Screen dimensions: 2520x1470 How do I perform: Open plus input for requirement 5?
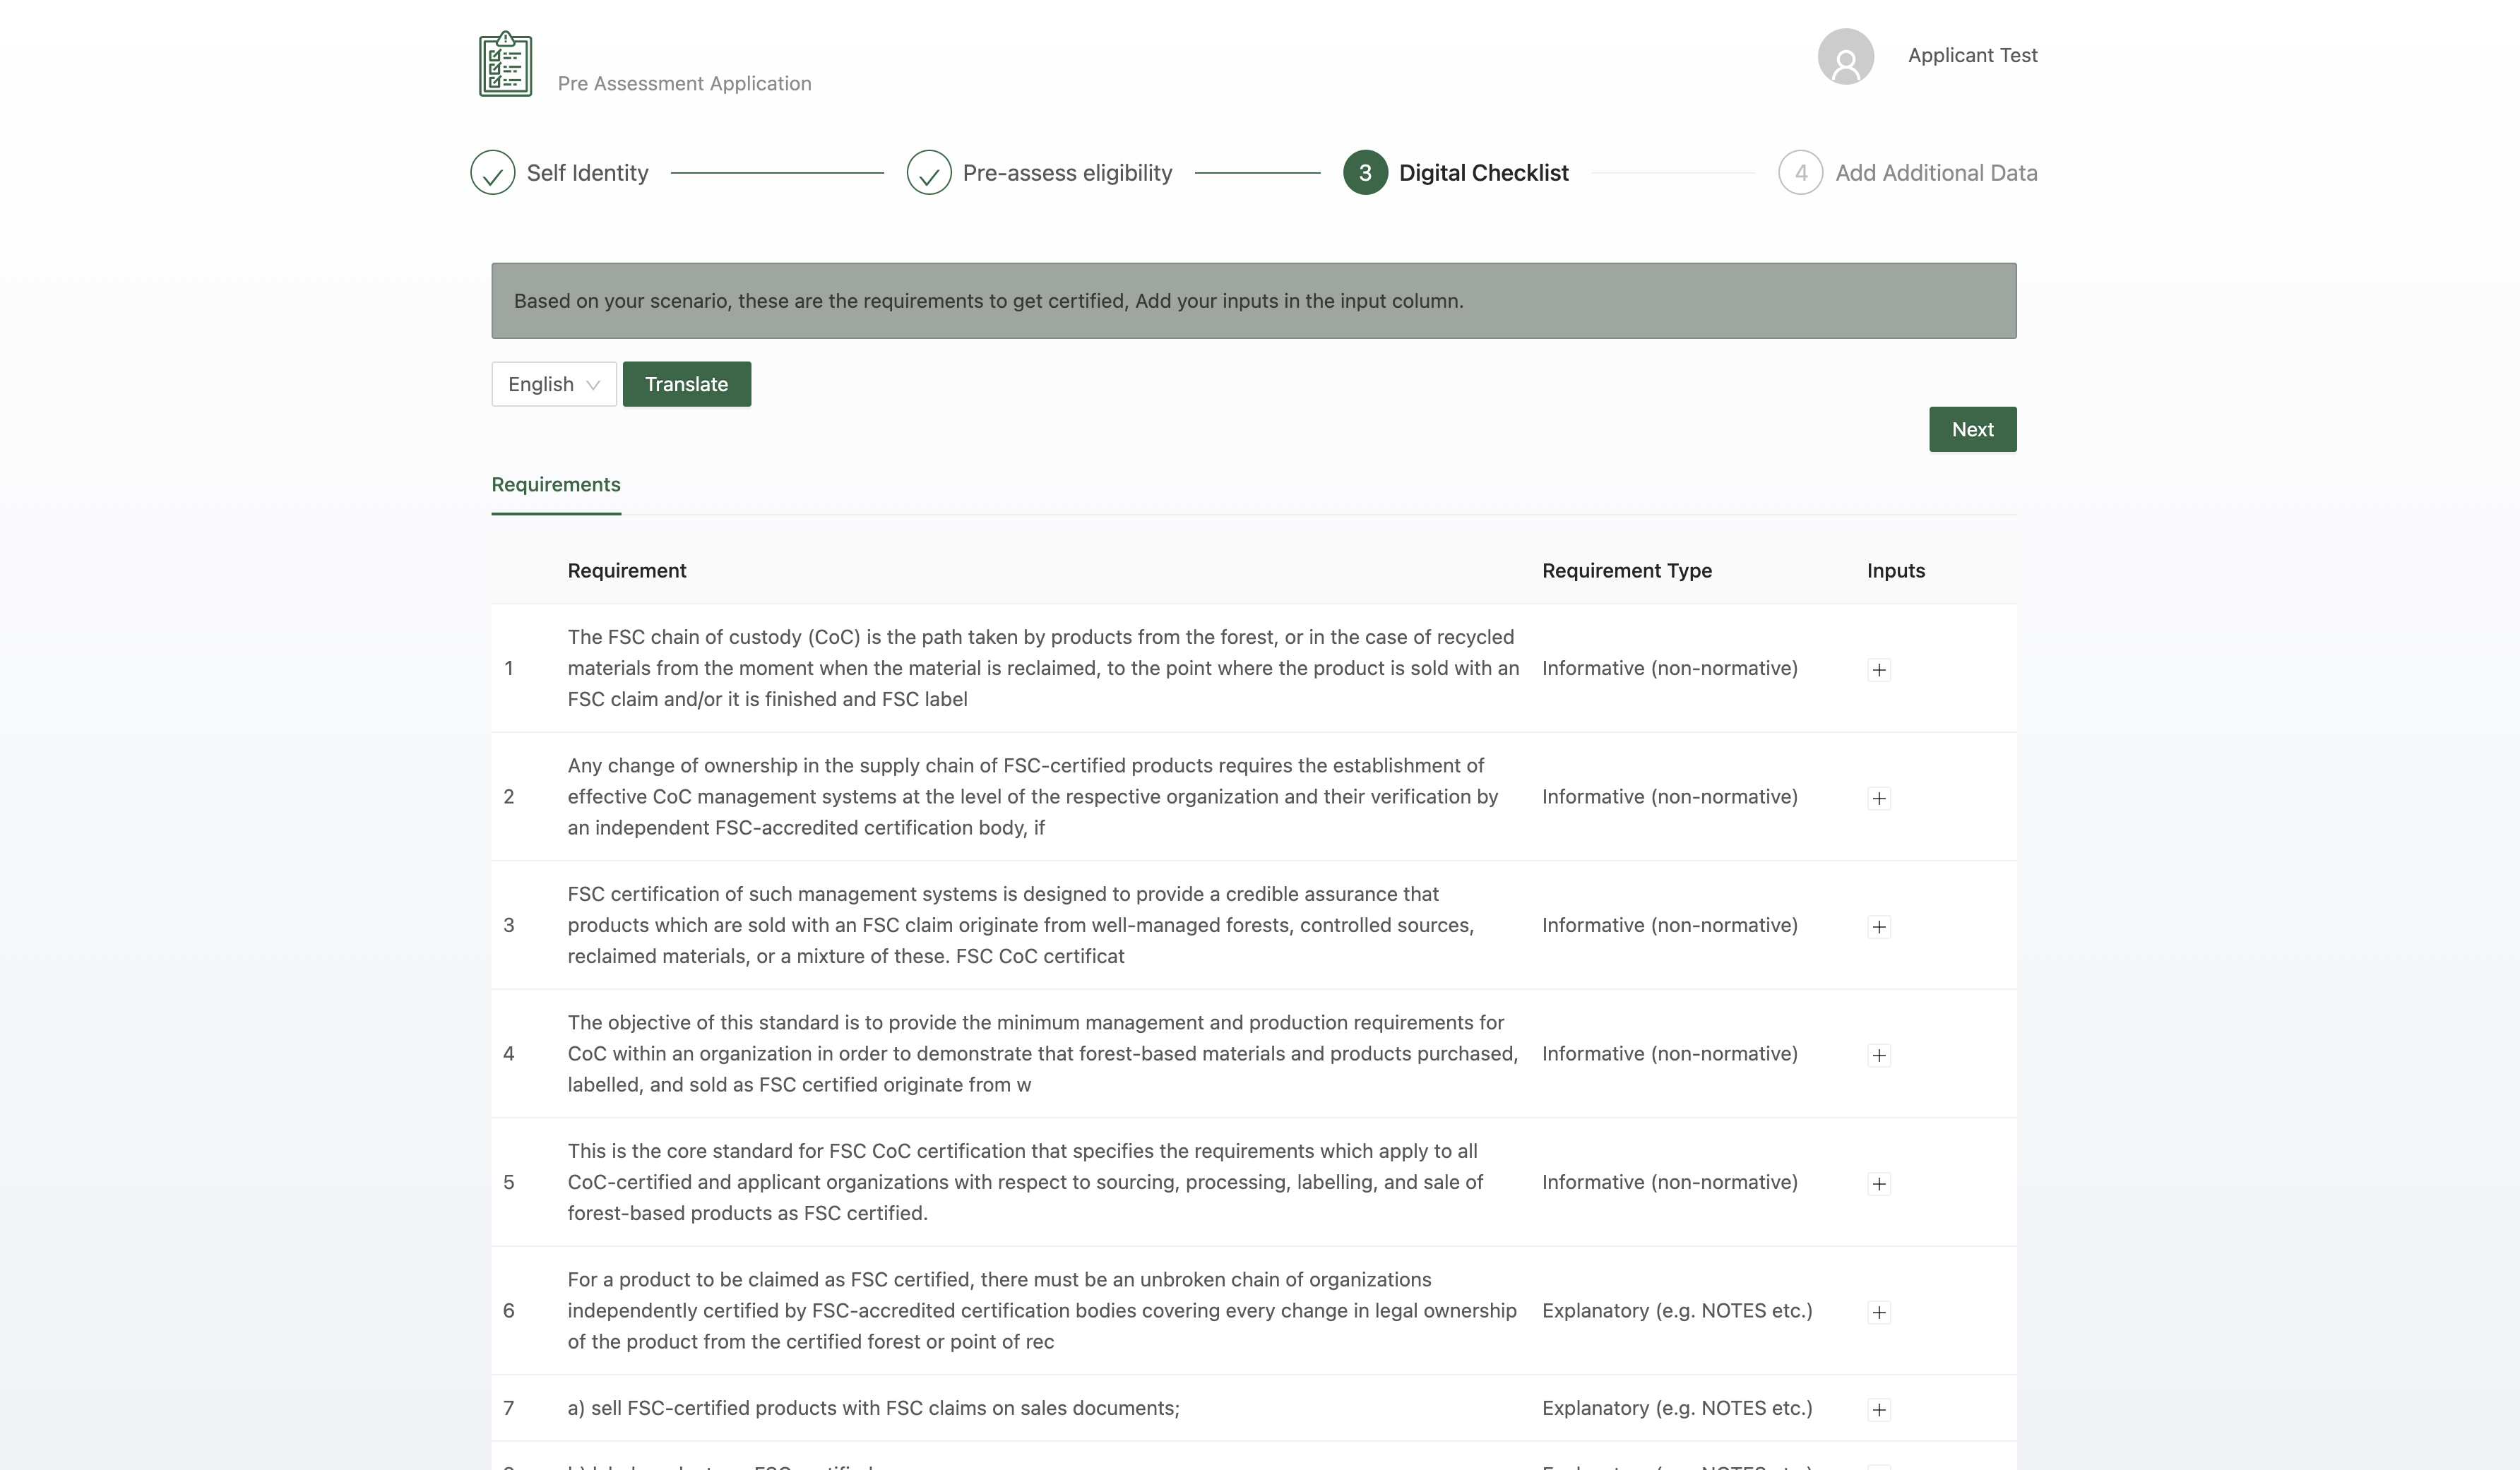[1878, 1184]
